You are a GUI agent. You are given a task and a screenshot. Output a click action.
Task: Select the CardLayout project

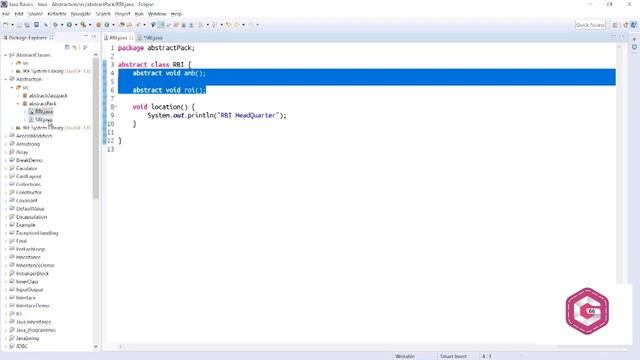[29, 176]
